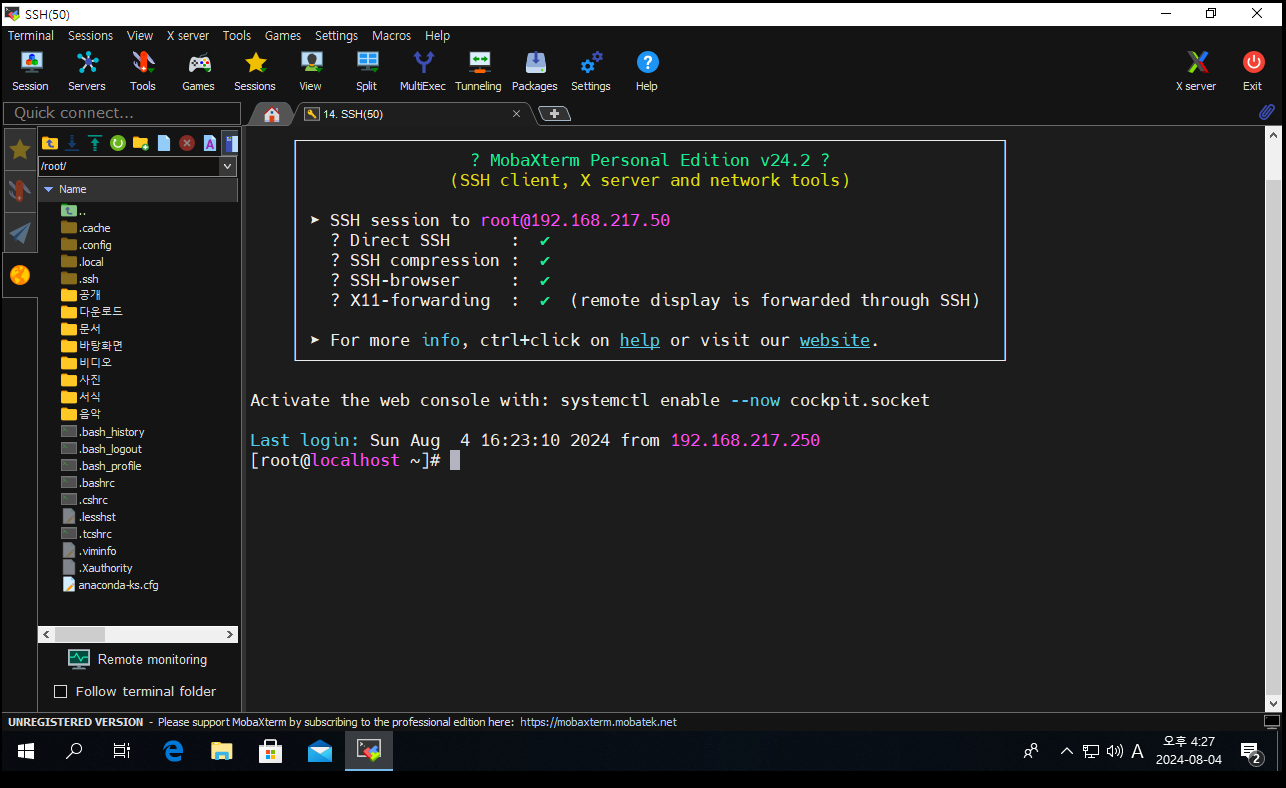Open the Tunneling toolbar icon

478,70
